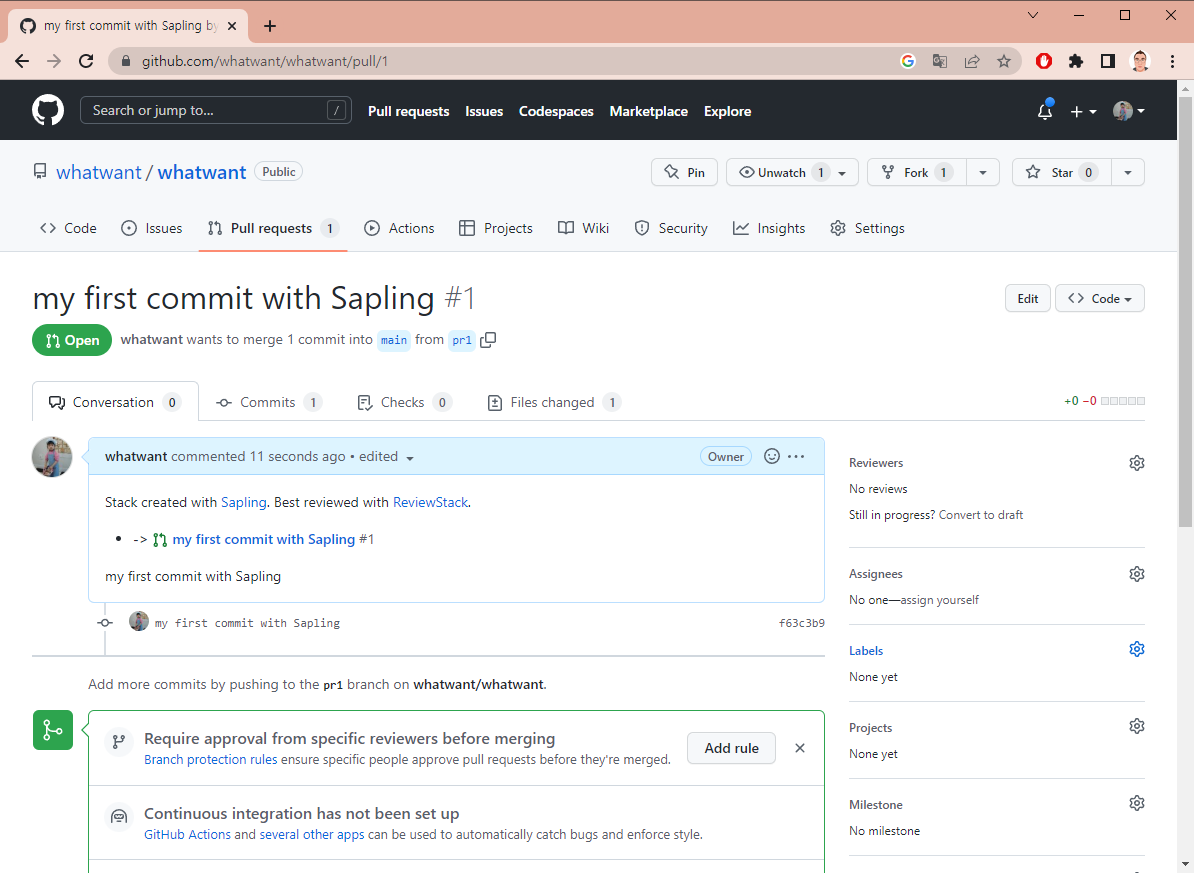Expand the Fork dropdown arrow

tap(982, 173)
